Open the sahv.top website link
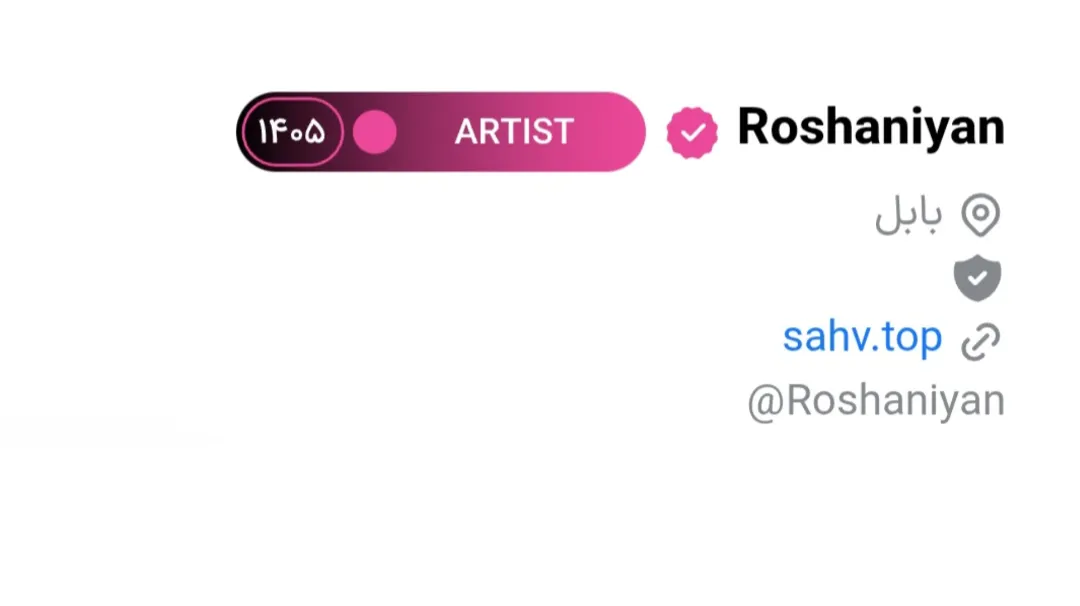The image size is (1080, 606). pos(862,338)
